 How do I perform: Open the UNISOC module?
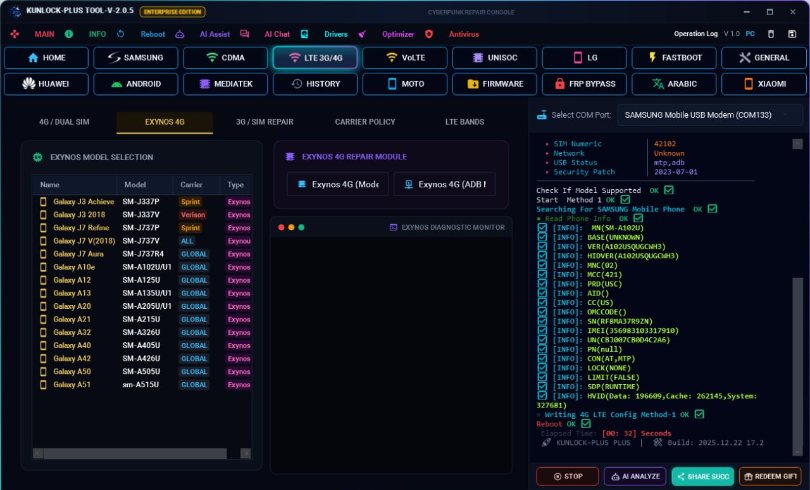(495, 58)
